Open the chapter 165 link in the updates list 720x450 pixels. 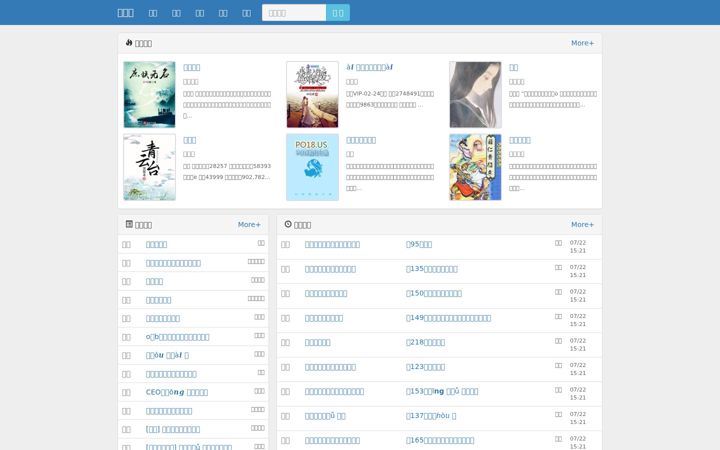pos(440,441)
